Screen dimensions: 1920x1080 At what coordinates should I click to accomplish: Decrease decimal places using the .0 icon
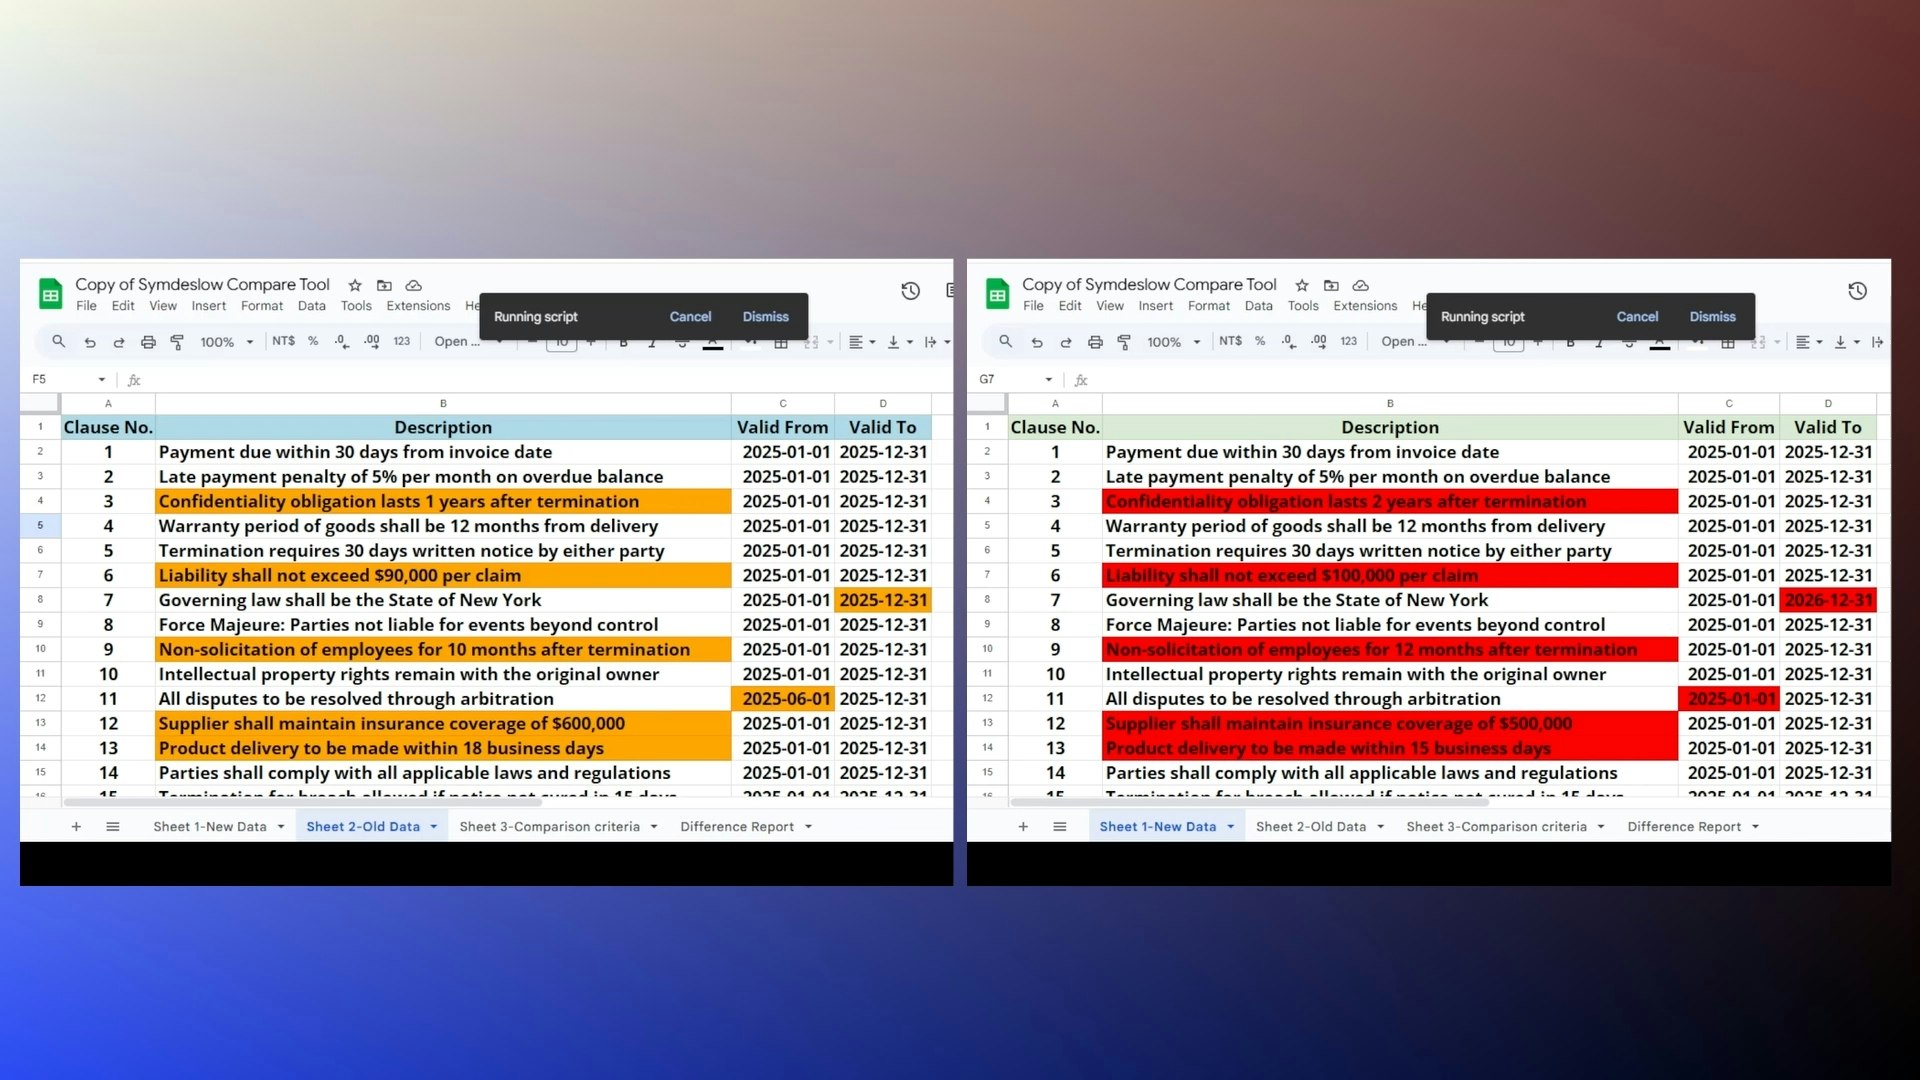coord(341,341)
